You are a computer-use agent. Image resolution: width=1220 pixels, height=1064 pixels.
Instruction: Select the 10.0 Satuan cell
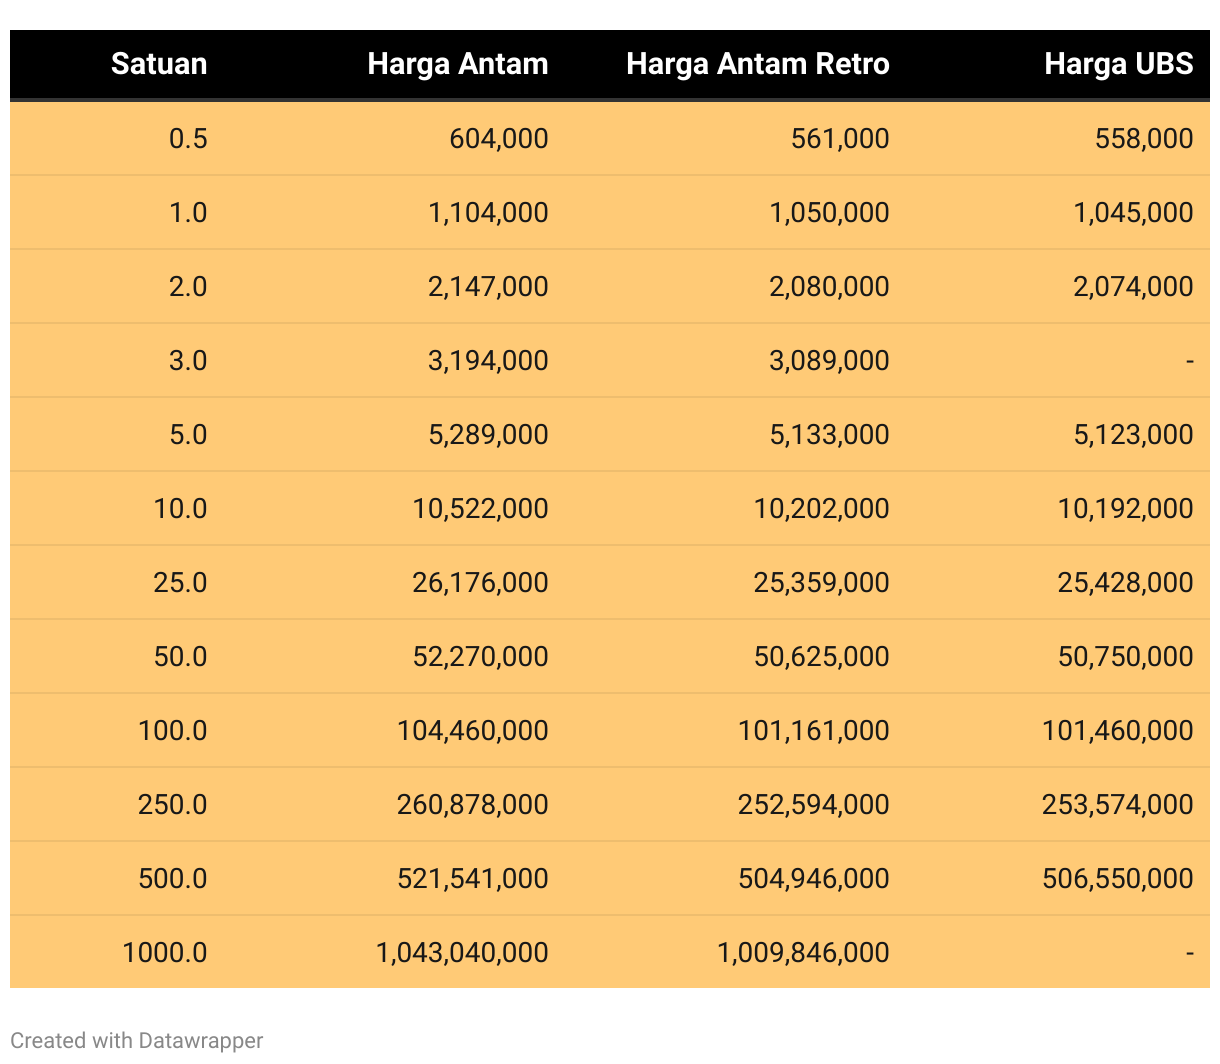tap(180, 508)
